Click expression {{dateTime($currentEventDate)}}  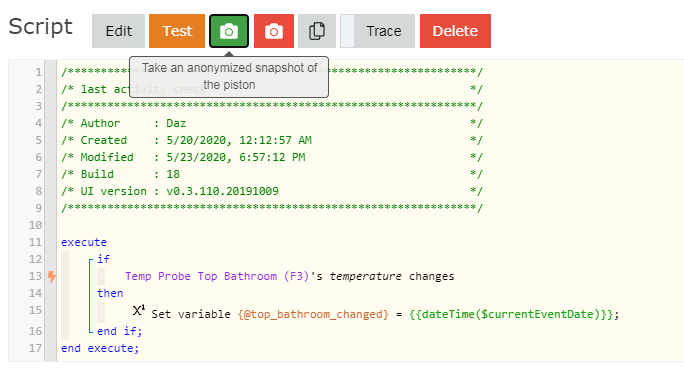point(511,314)
